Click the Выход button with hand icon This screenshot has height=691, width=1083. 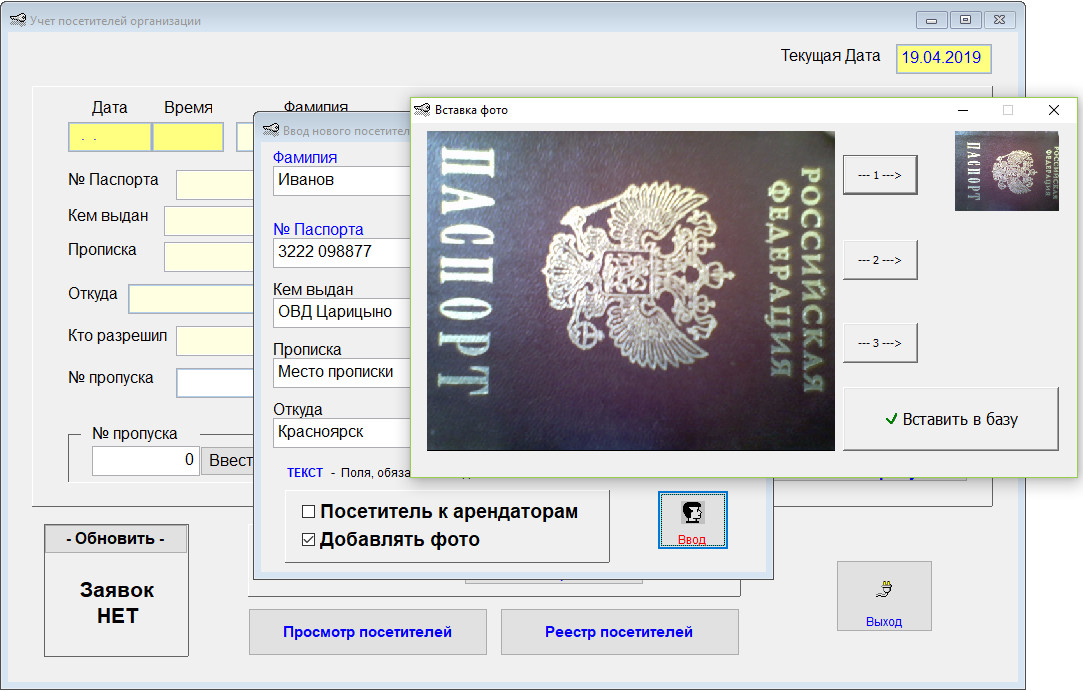click(x=884, y=596)
